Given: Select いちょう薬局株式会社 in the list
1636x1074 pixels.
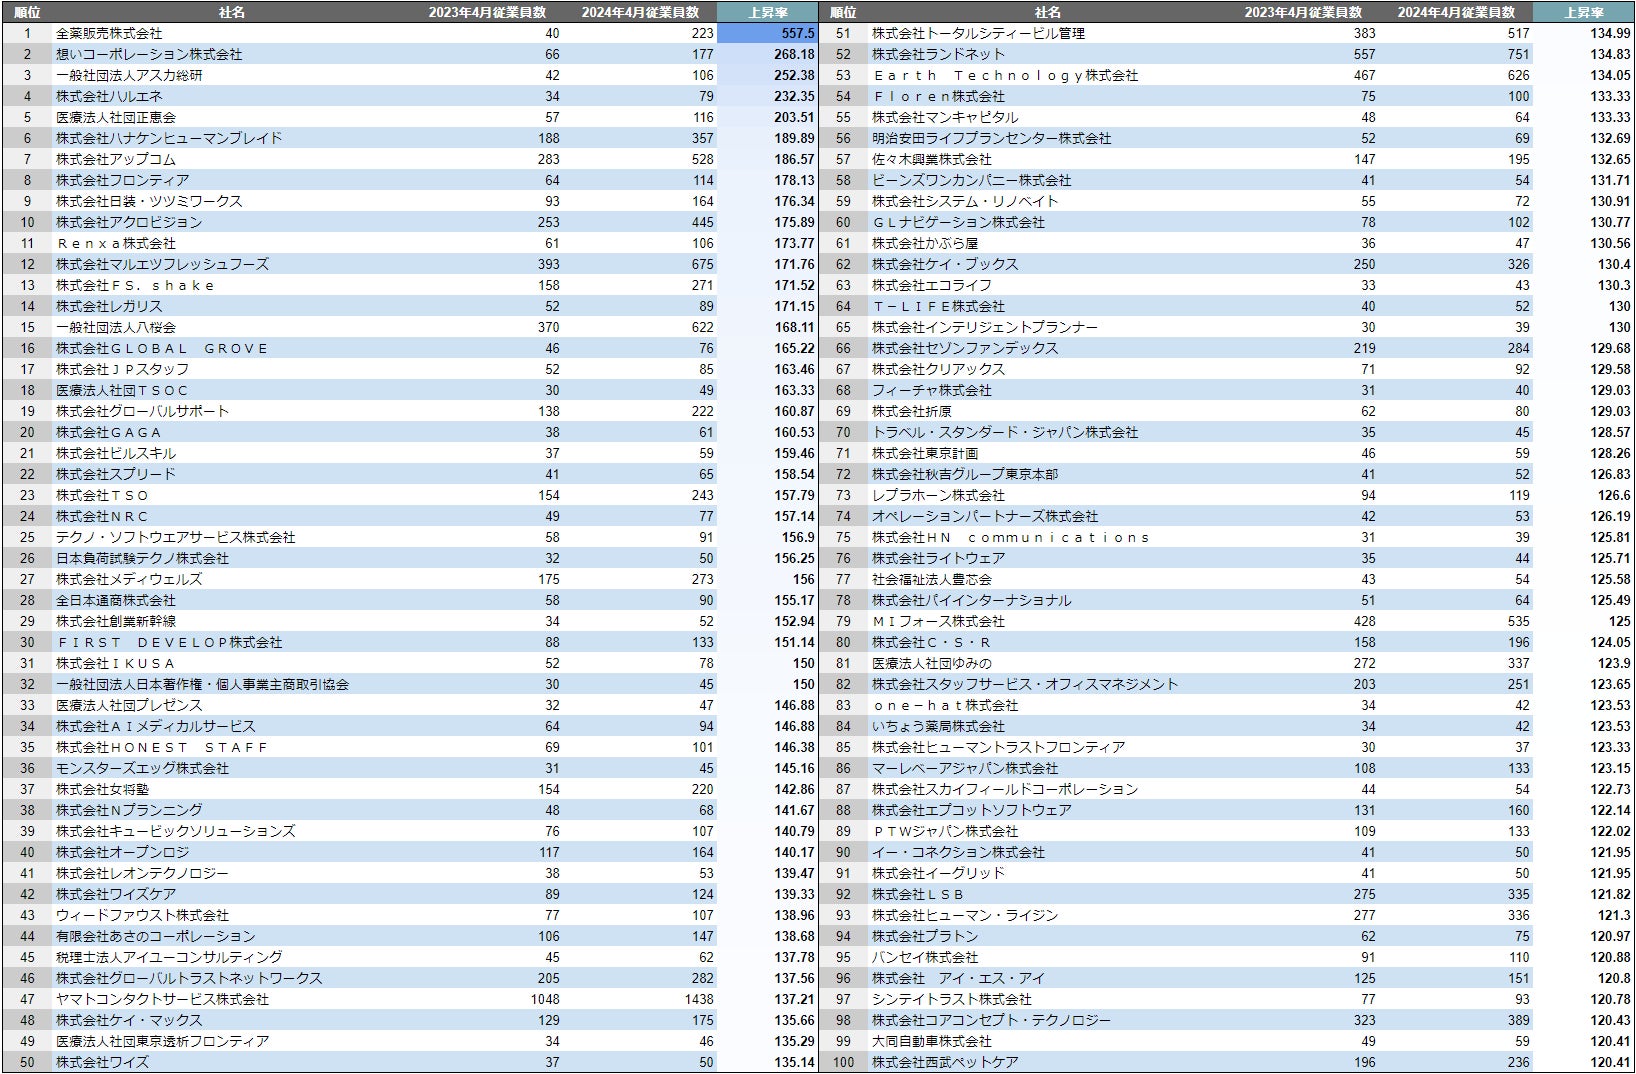Looking at the screenshot, I should (x=938, y=726).
